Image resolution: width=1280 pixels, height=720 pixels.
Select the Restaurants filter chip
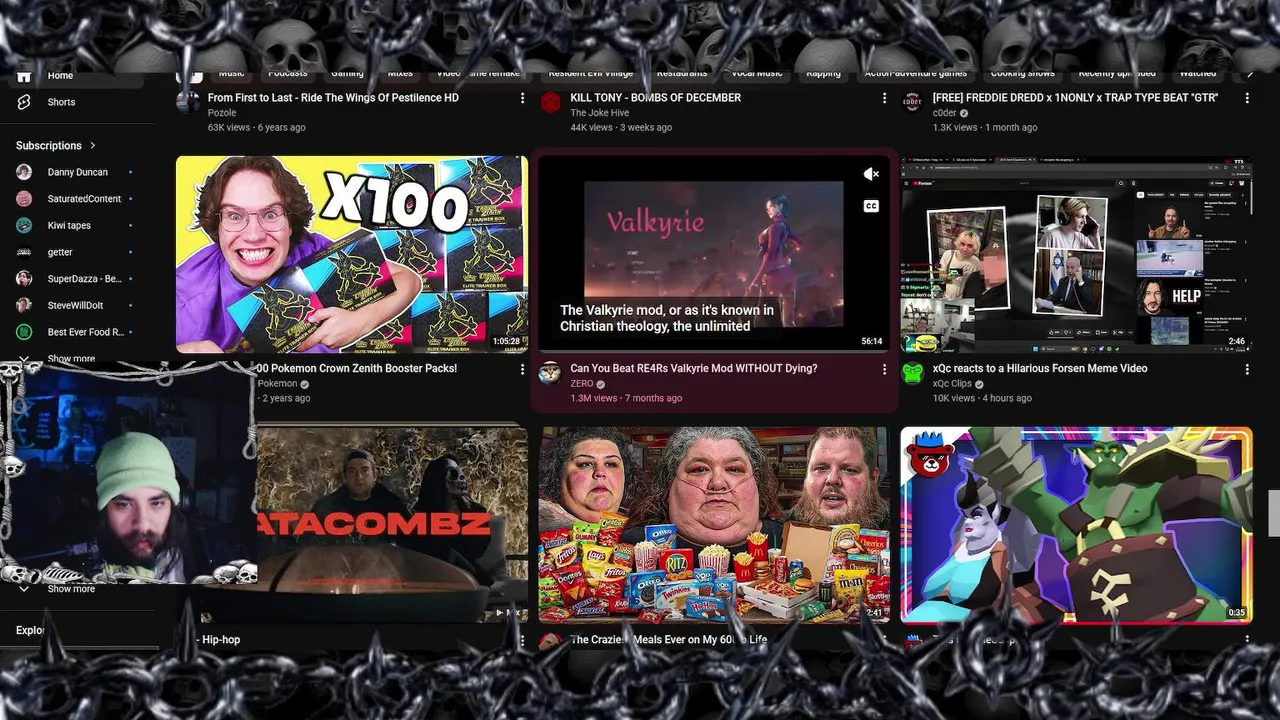click(682, 73)
